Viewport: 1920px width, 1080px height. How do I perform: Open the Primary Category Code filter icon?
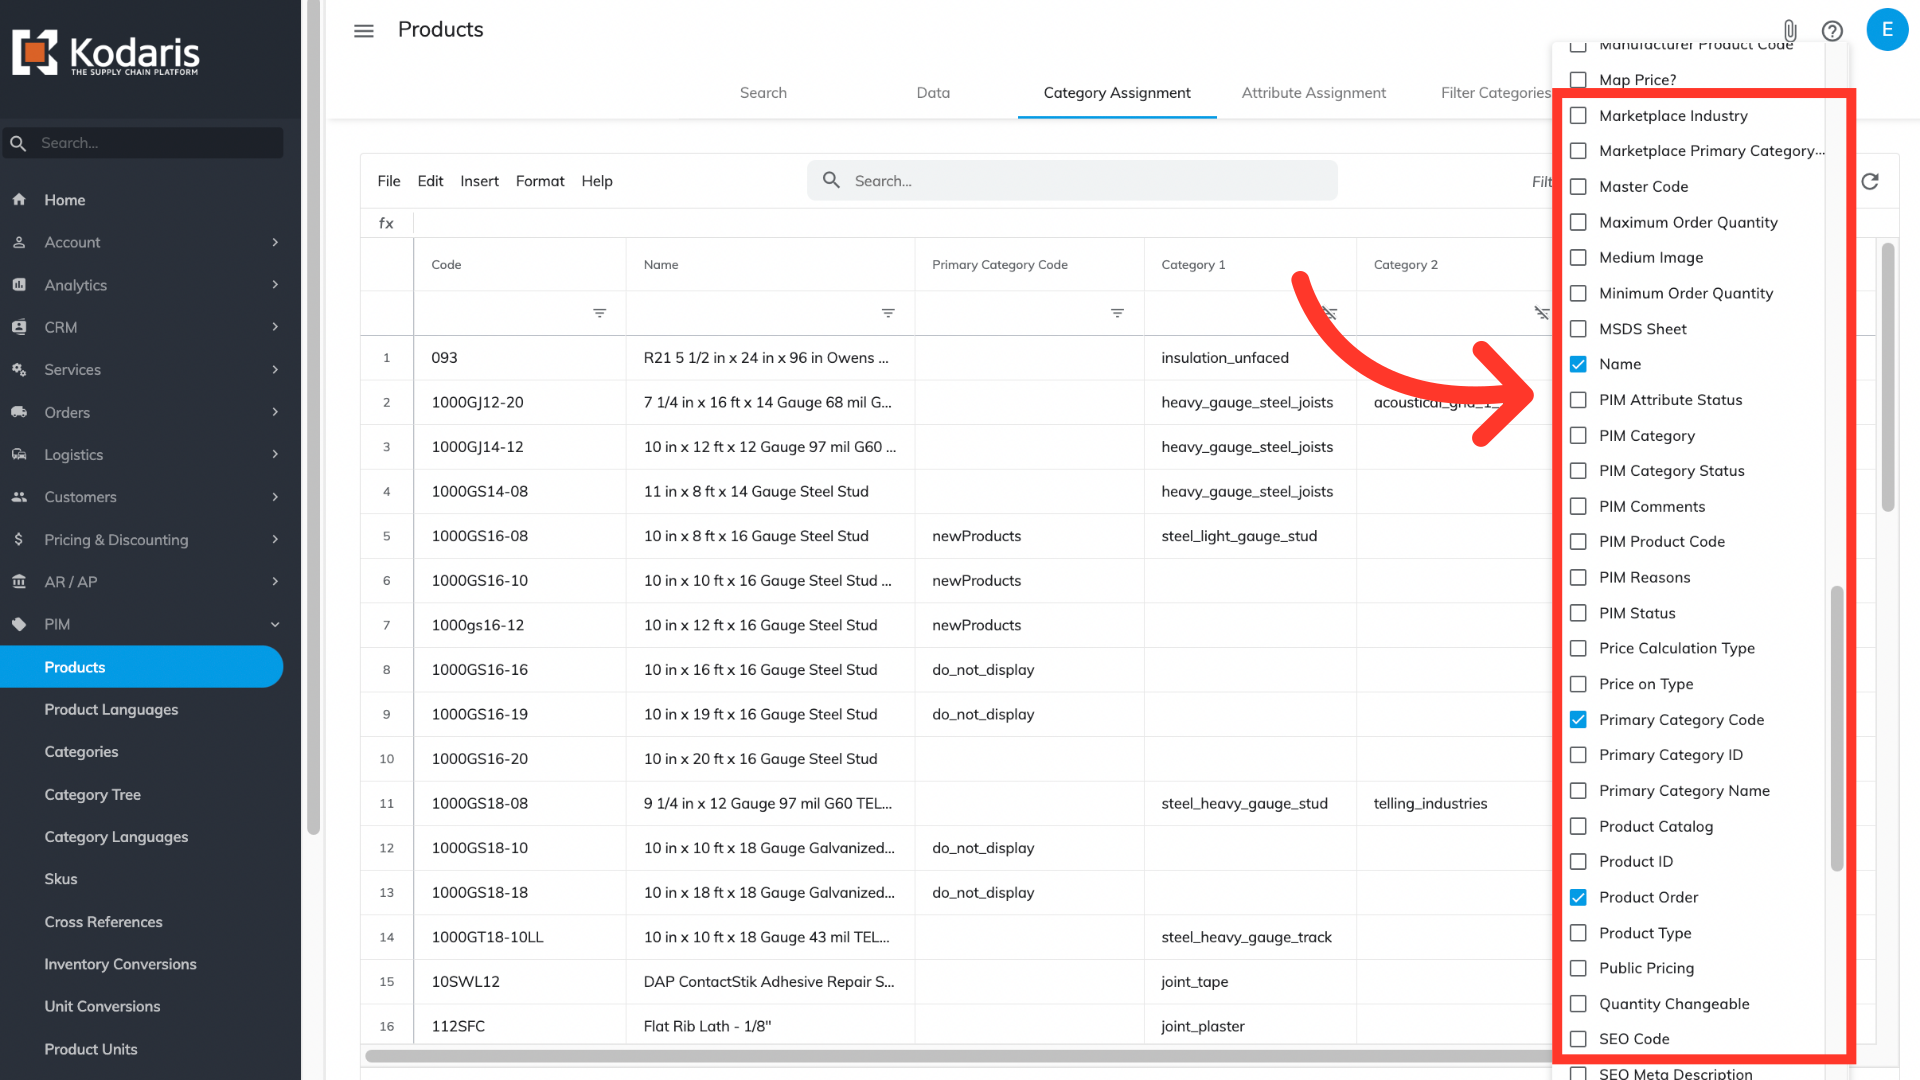[x=1117, y=313]
